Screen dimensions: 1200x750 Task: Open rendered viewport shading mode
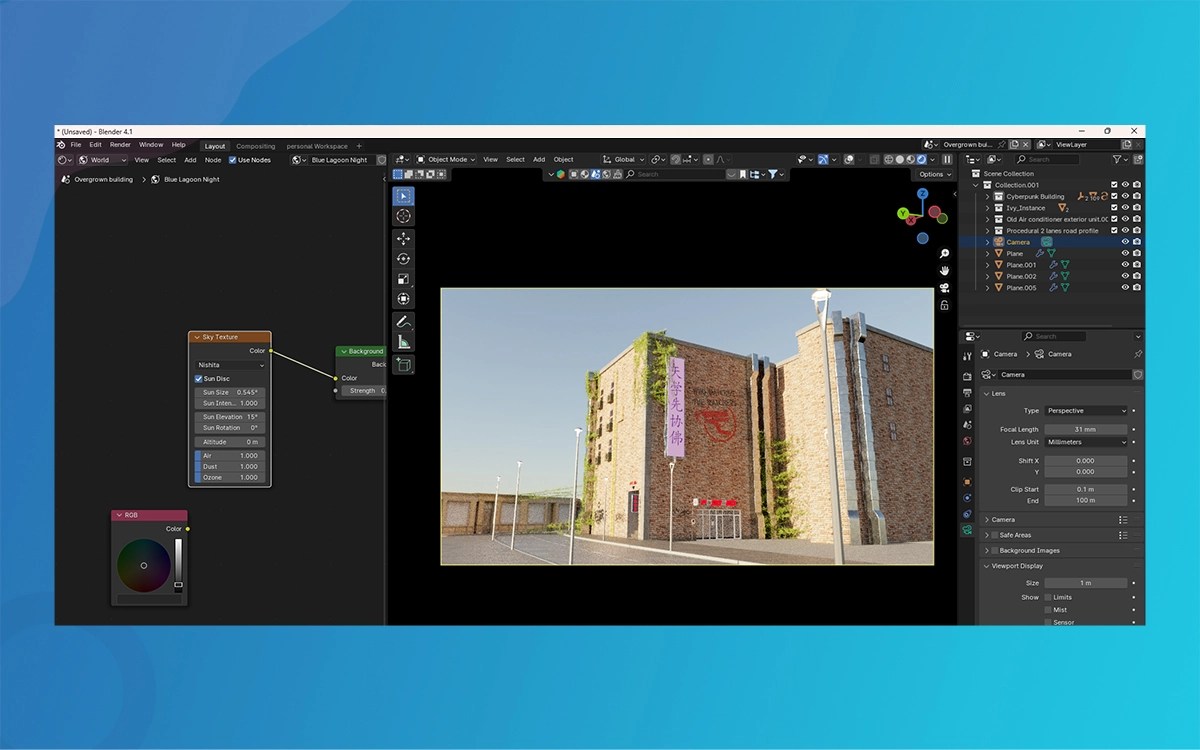921,159
